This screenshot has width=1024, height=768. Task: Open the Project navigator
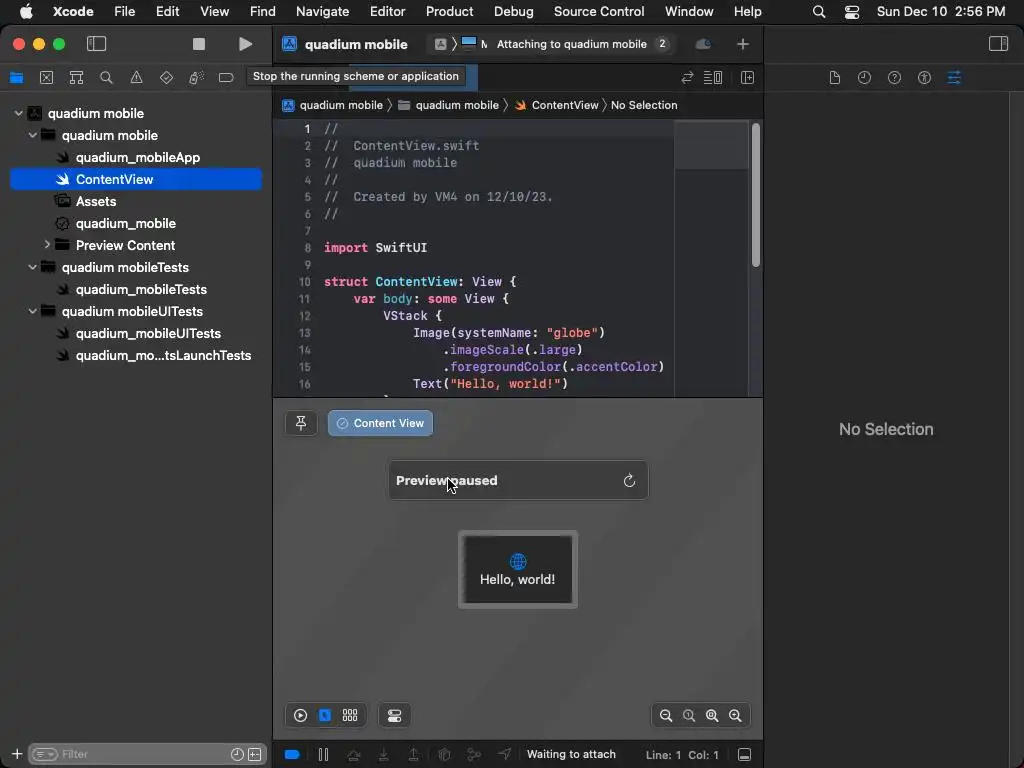(16, 78)
